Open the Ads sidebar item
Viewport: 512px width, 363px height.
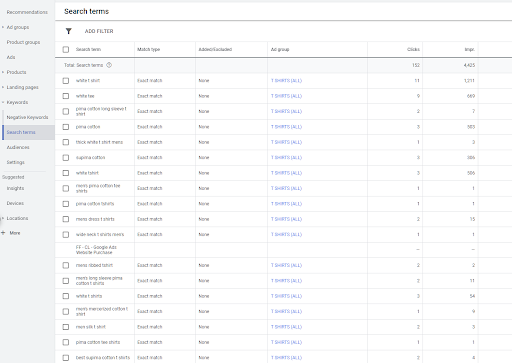point(11,57)
